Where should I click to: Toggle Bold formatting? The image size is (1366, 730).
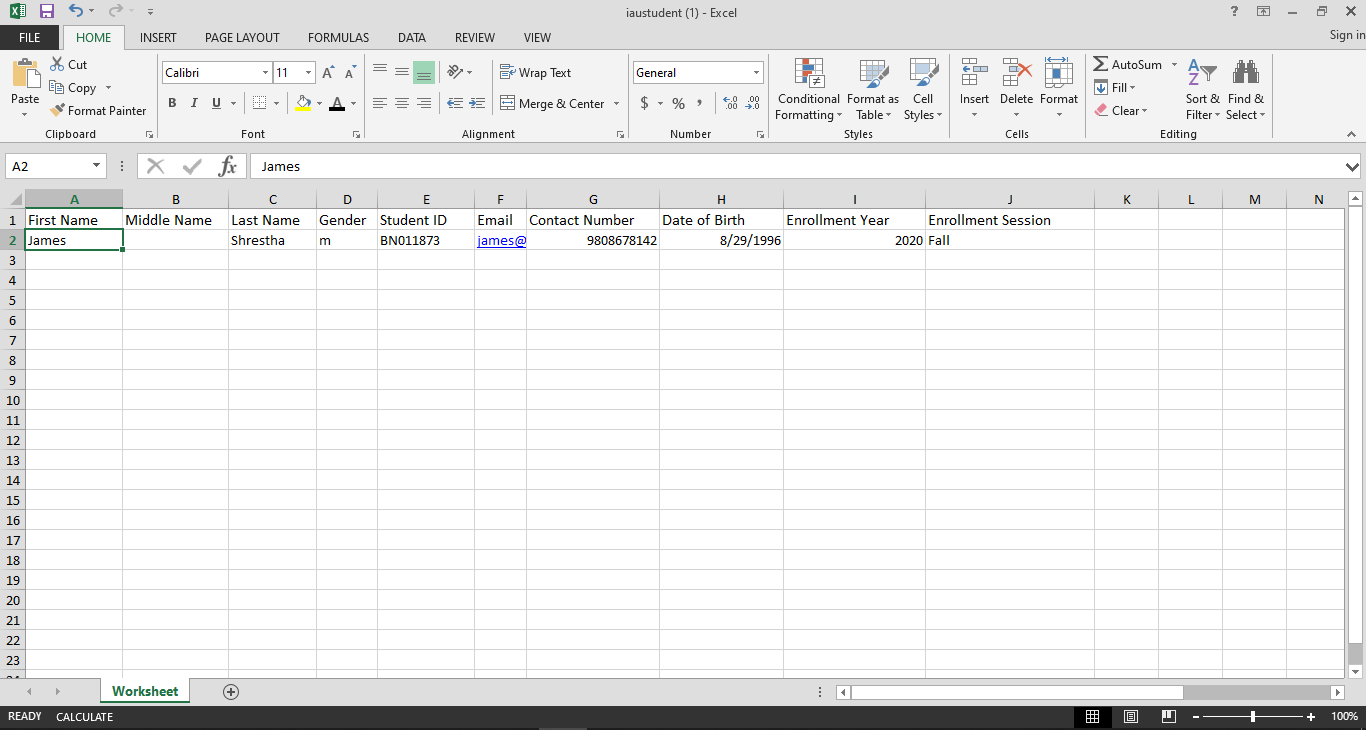[172, 103]
